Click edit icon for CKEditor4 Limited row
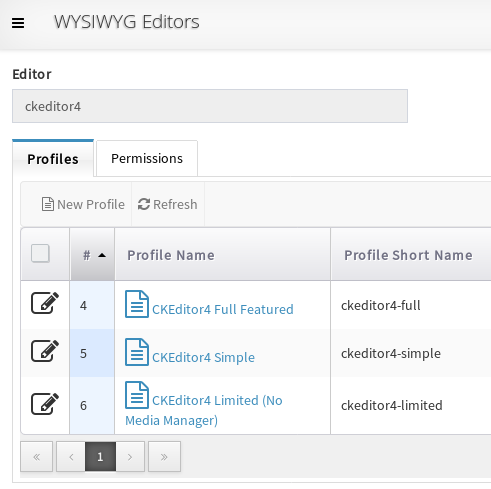Image resolution: width=491 pixels, height=489 pixels. [x=45, y=404]
